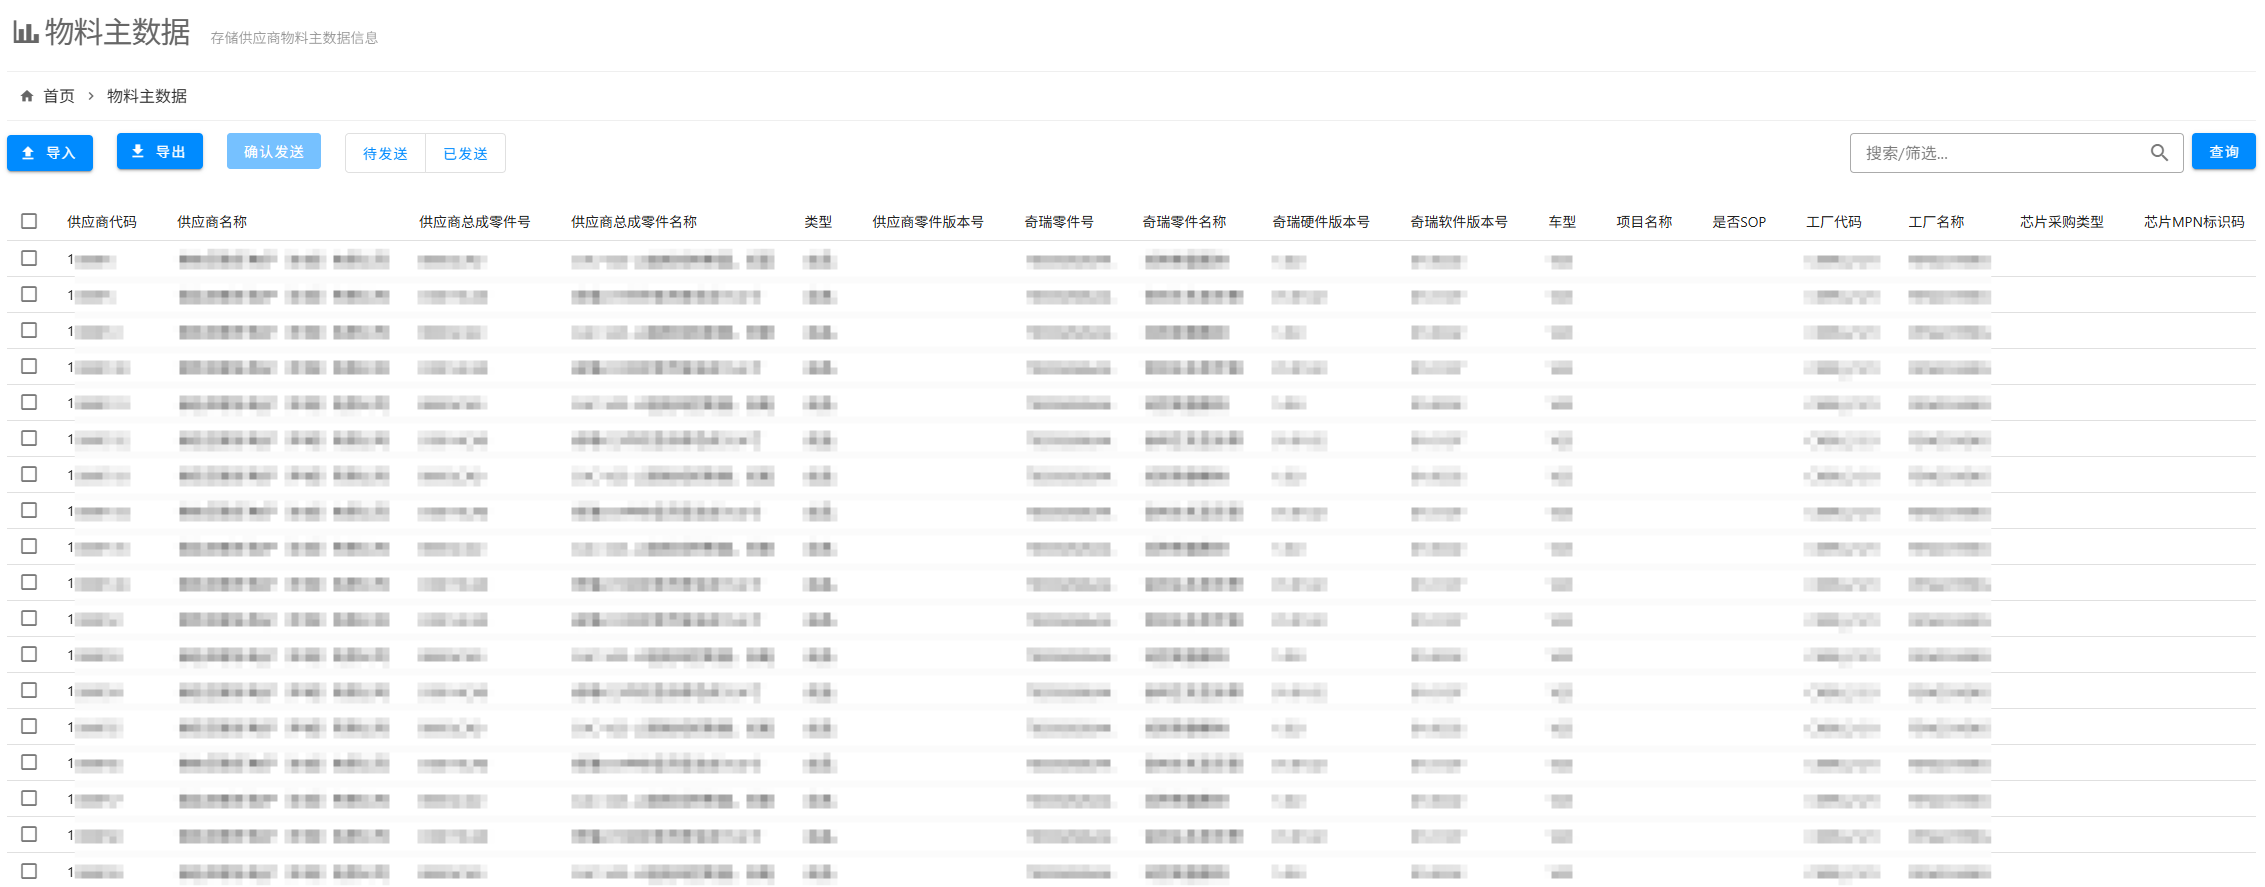Click the 查询 button
This screenshot has width=2265, height=887.
click(x=2223, y=152)
